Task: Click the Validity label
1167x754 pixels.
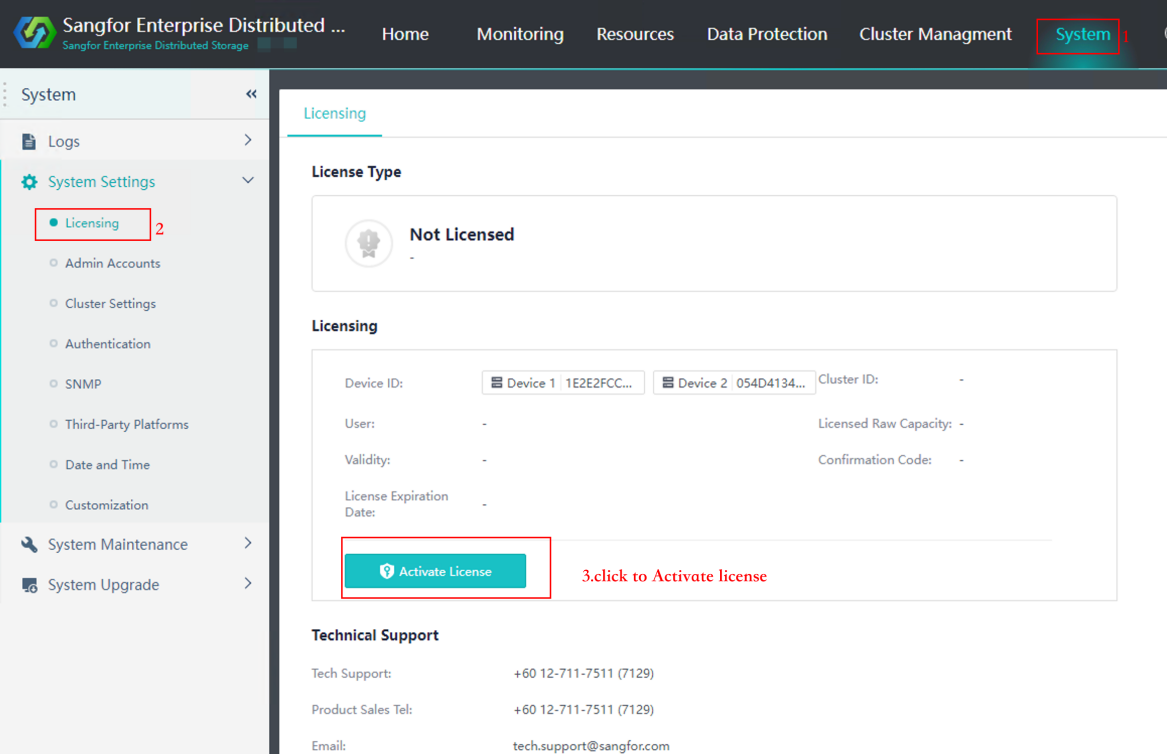Action: pyautogui.click(x=367, y=460)
